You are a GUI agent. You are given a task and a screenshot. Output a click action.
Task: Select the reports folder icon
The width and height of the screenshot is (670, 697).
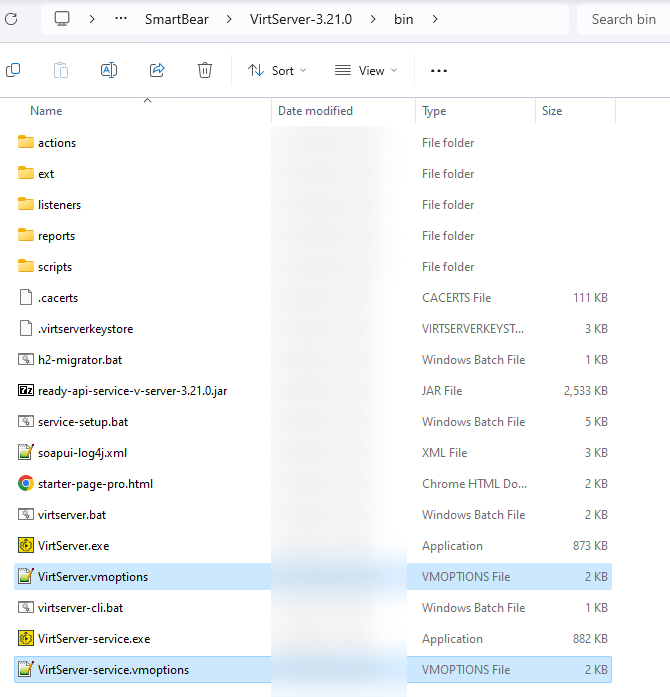pos(26,235)
